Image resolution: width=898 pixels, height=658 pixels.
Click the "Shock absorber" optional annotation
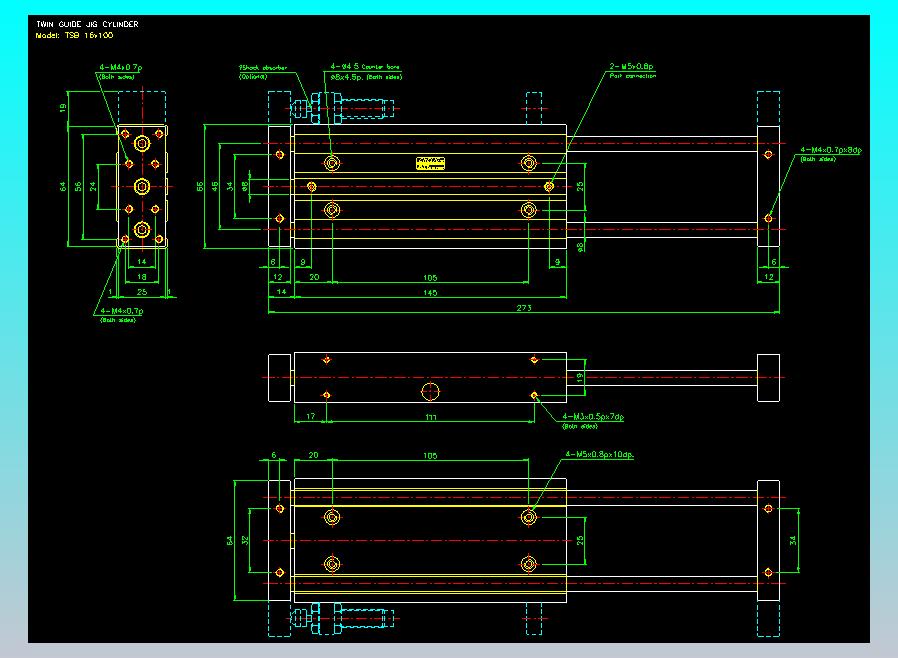point(262,67)
